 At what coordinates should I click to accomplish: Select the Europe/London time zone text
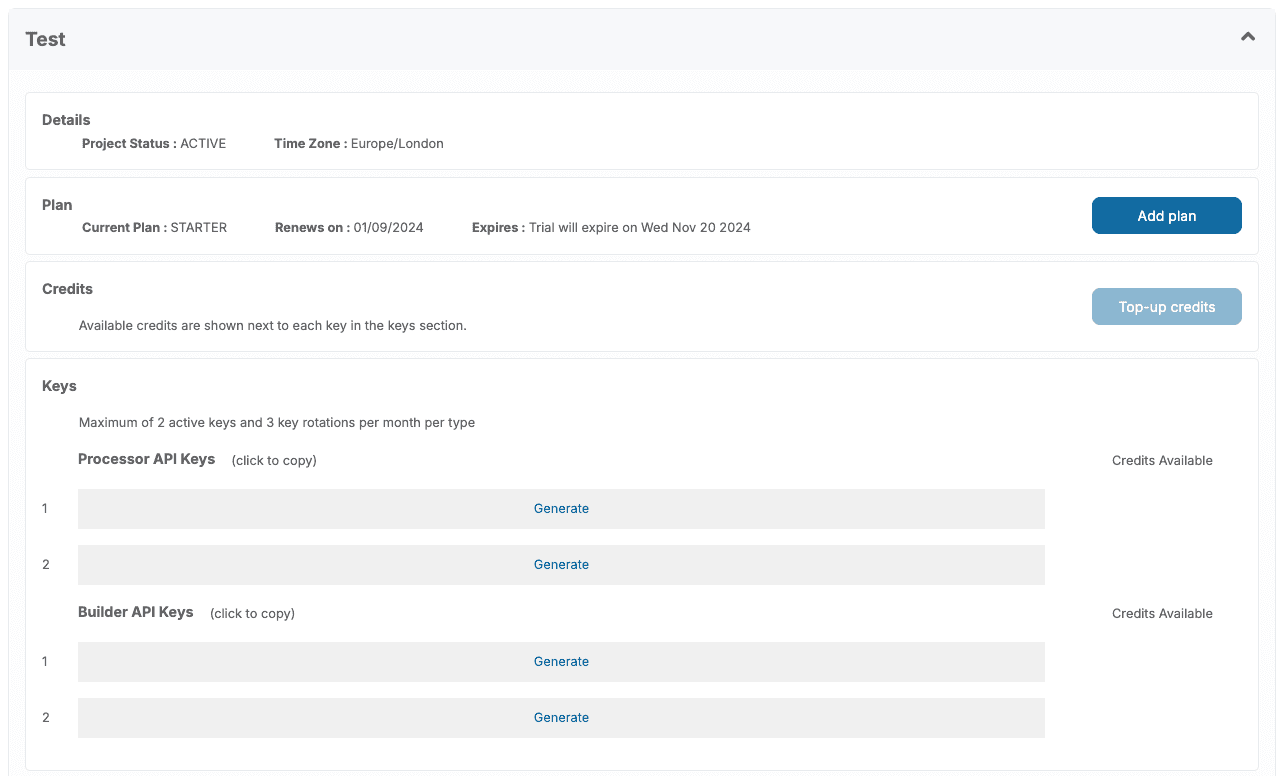point(397,144)
